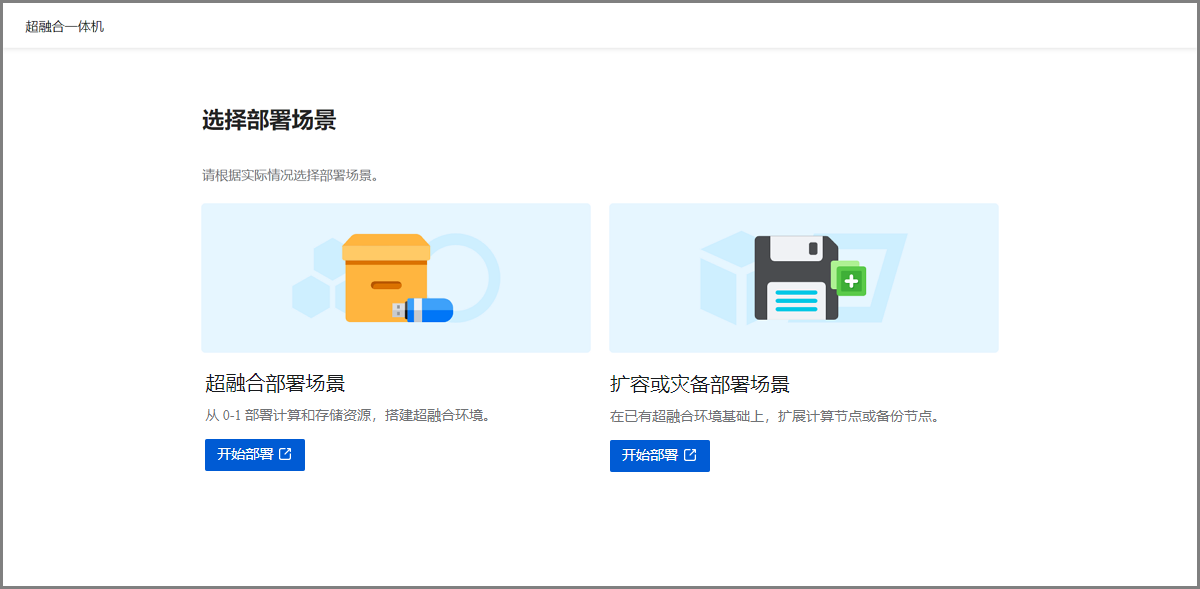Viewport: 1200px width, 589px height.
Task: Click the 超融合一体机 header title
Action: pyautogui.click(x=65, y=26)
